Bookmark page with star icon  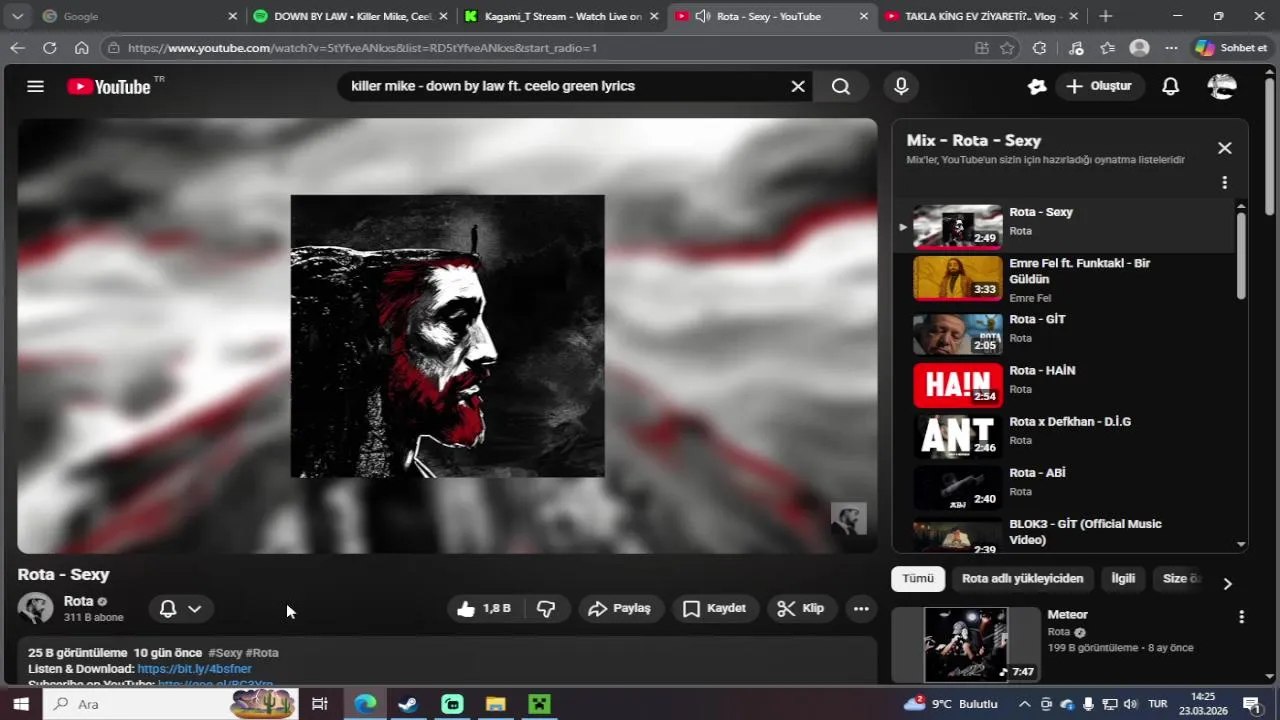[1007, 48]
